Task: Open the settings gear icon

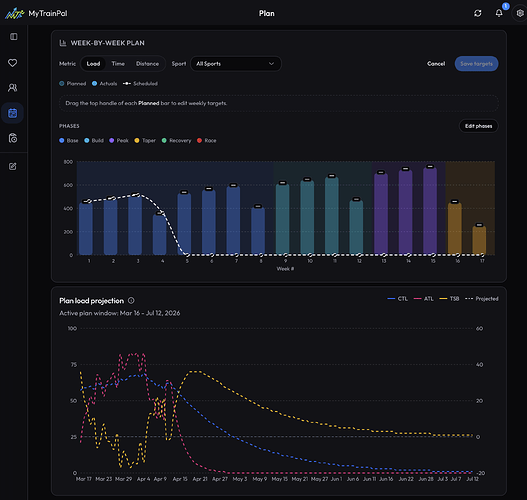Action: pos(520,13)
